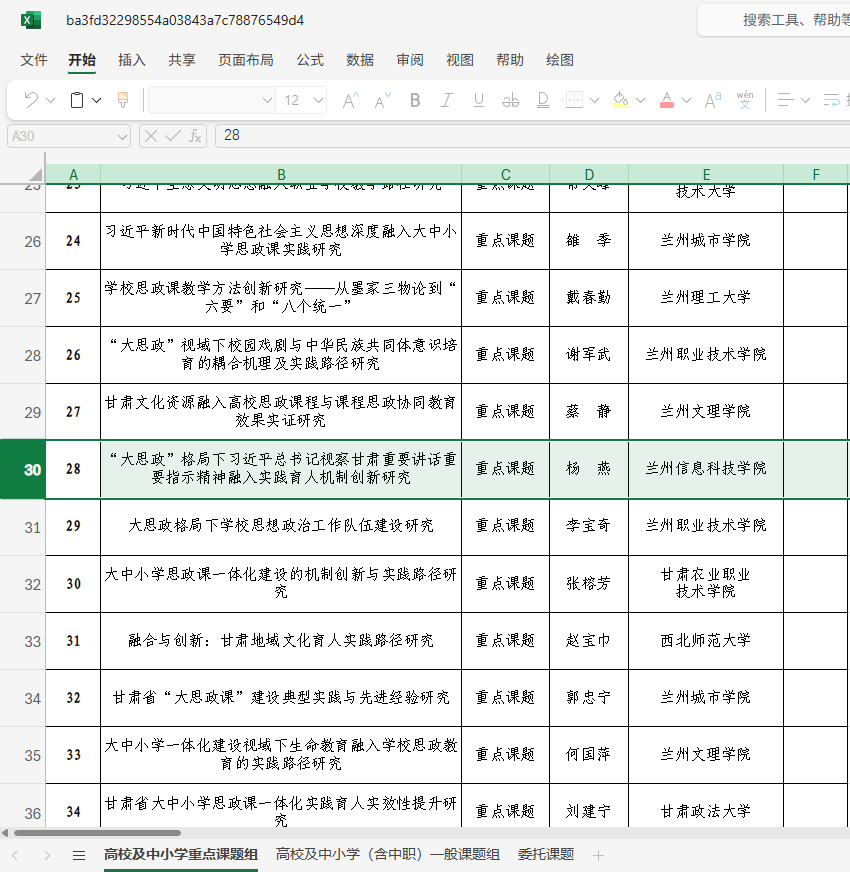Viewport: 850px width, 872px height.
Task: Toggle italic formatting
Action: point(447,100)
